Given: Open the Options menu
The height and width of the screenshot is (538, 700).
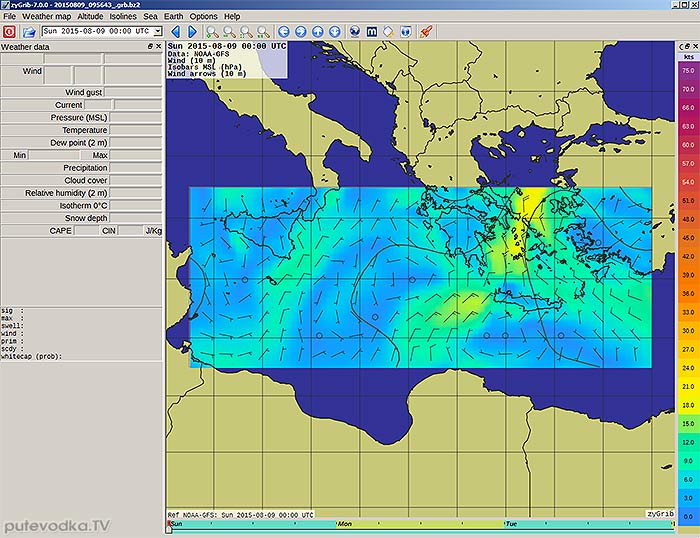Looking at the screenshot, I should point(204,17).
